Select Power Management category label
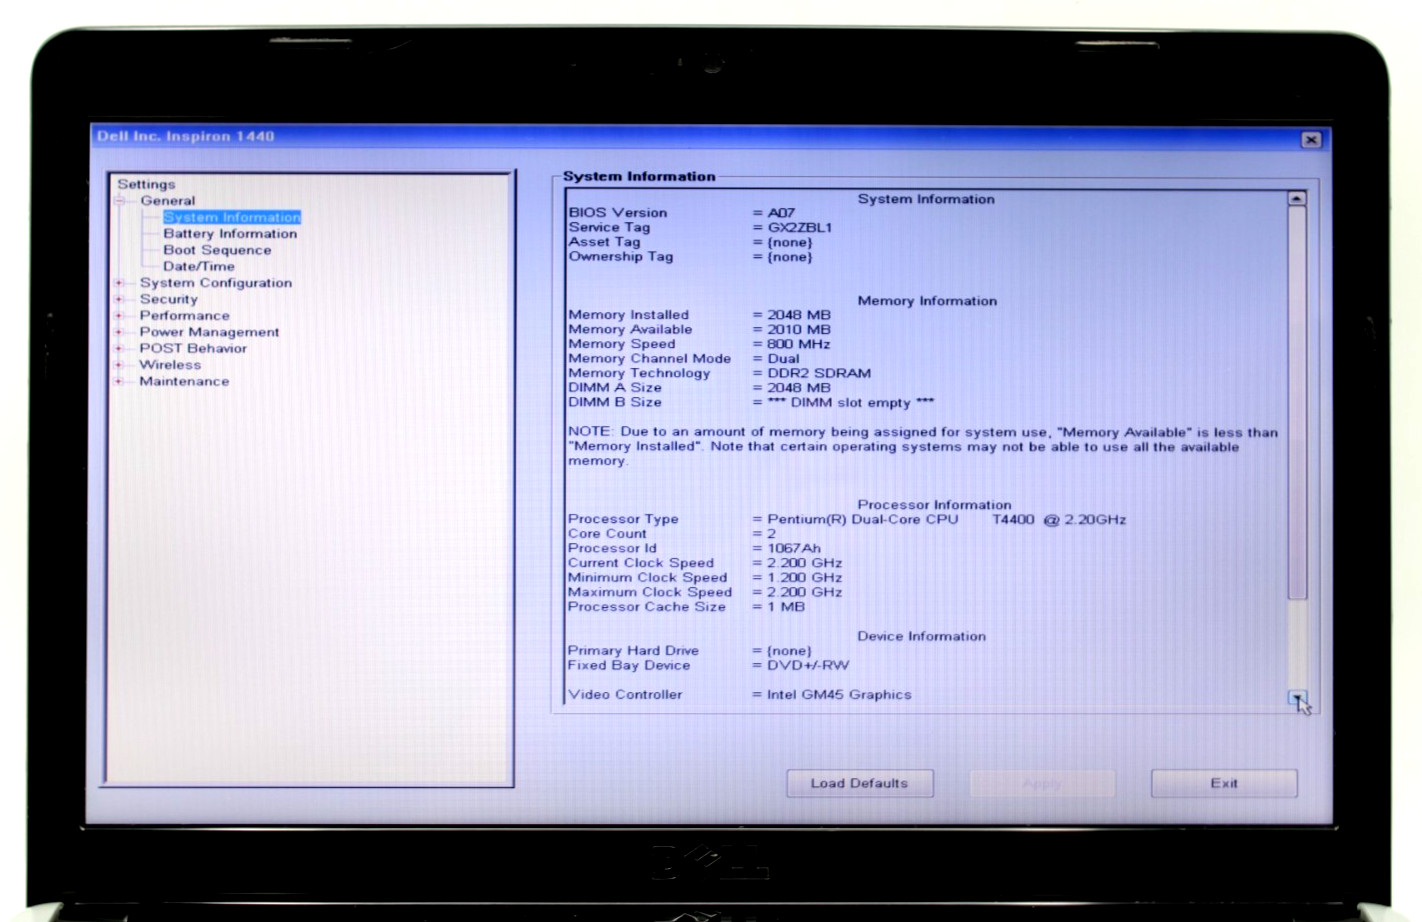Viewport: 1422px width, 922px height. 209,332
